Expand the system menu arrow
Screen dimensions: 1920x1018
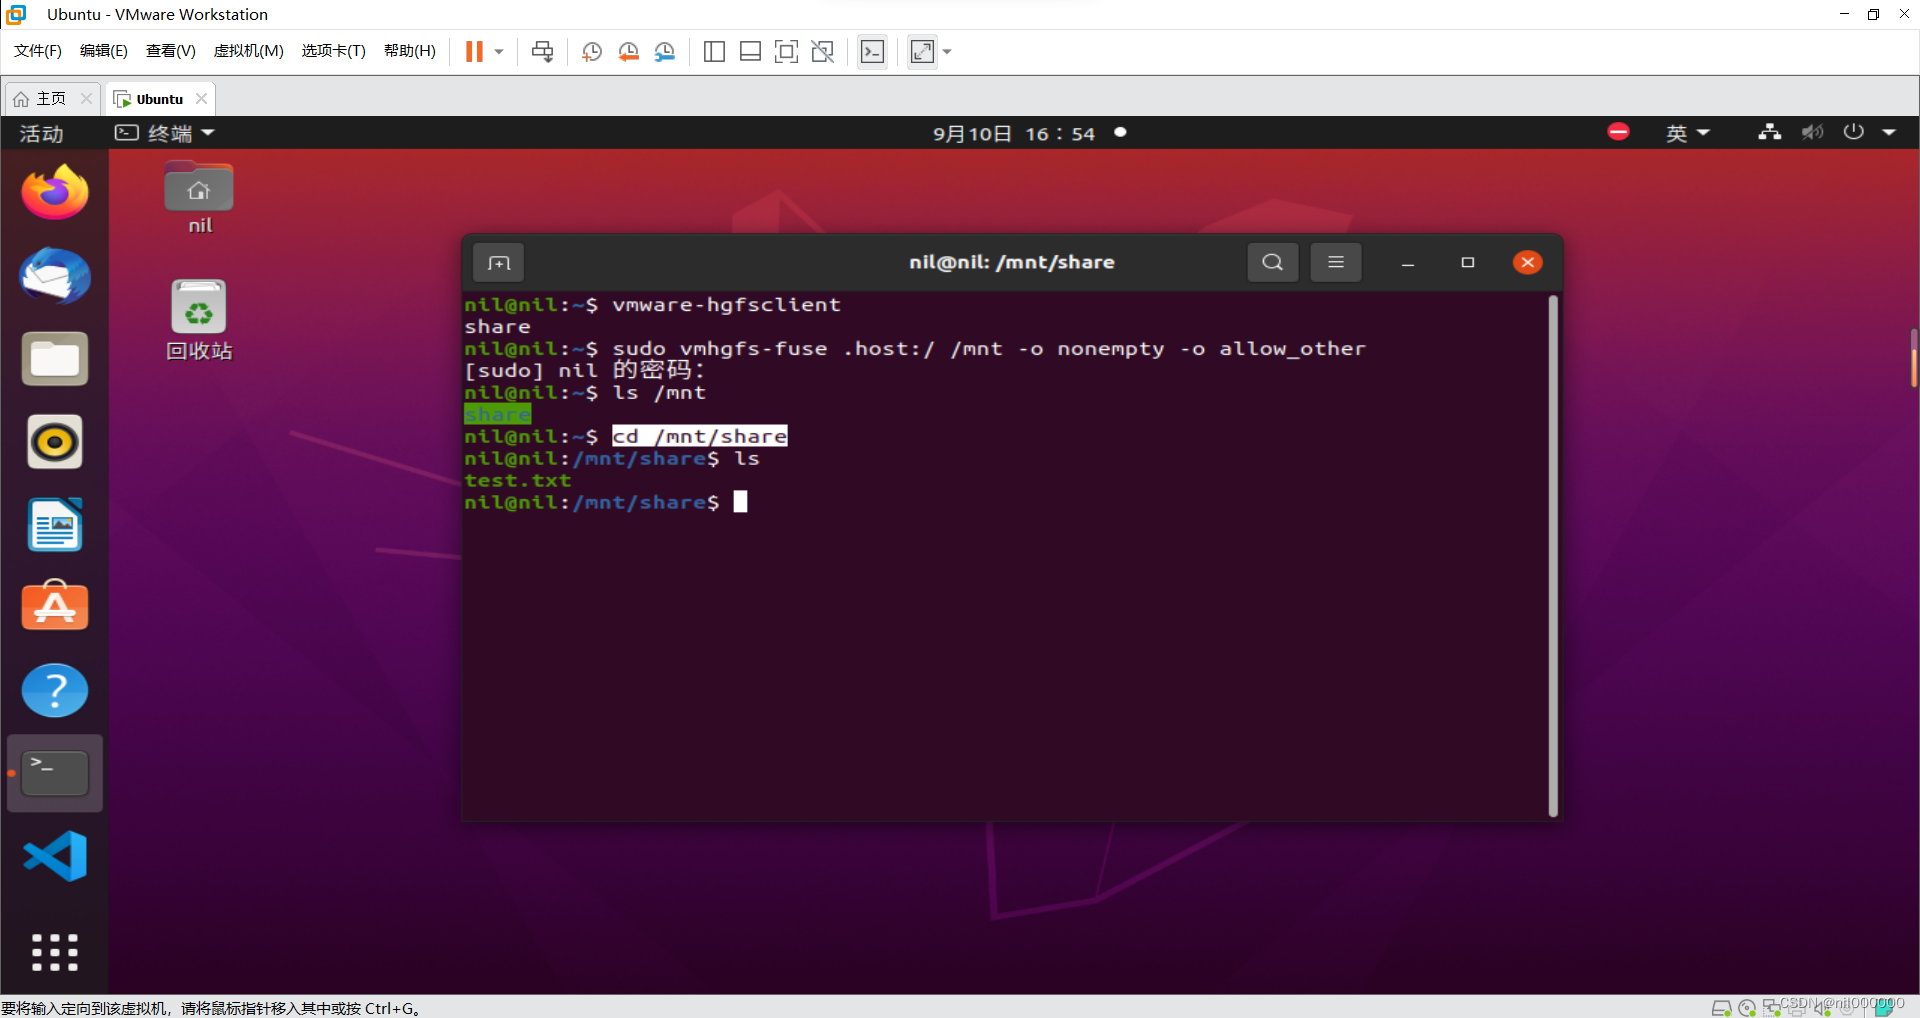(x=1889, y=132)
